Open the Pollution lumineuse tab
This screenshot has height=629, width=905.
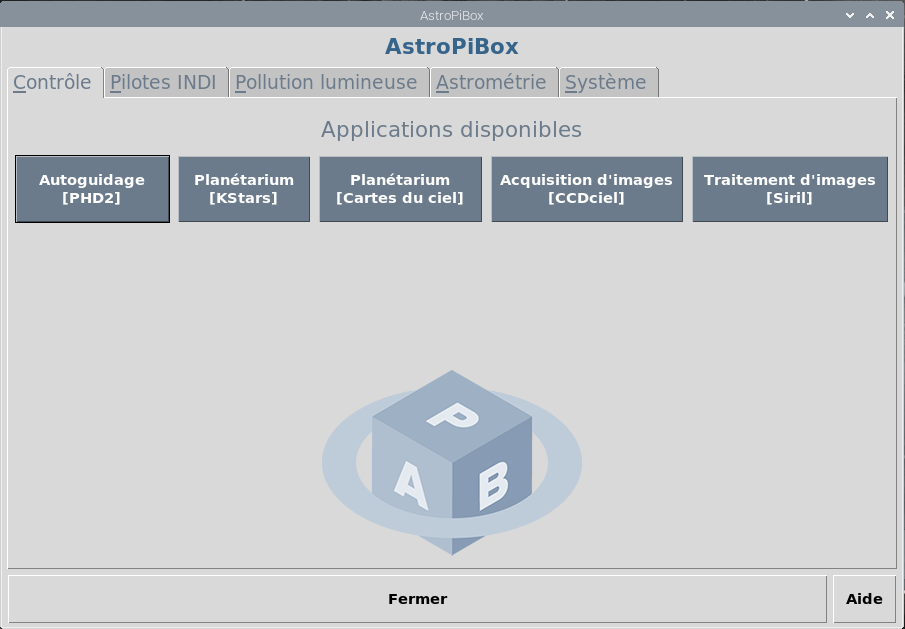pos(327,83)
